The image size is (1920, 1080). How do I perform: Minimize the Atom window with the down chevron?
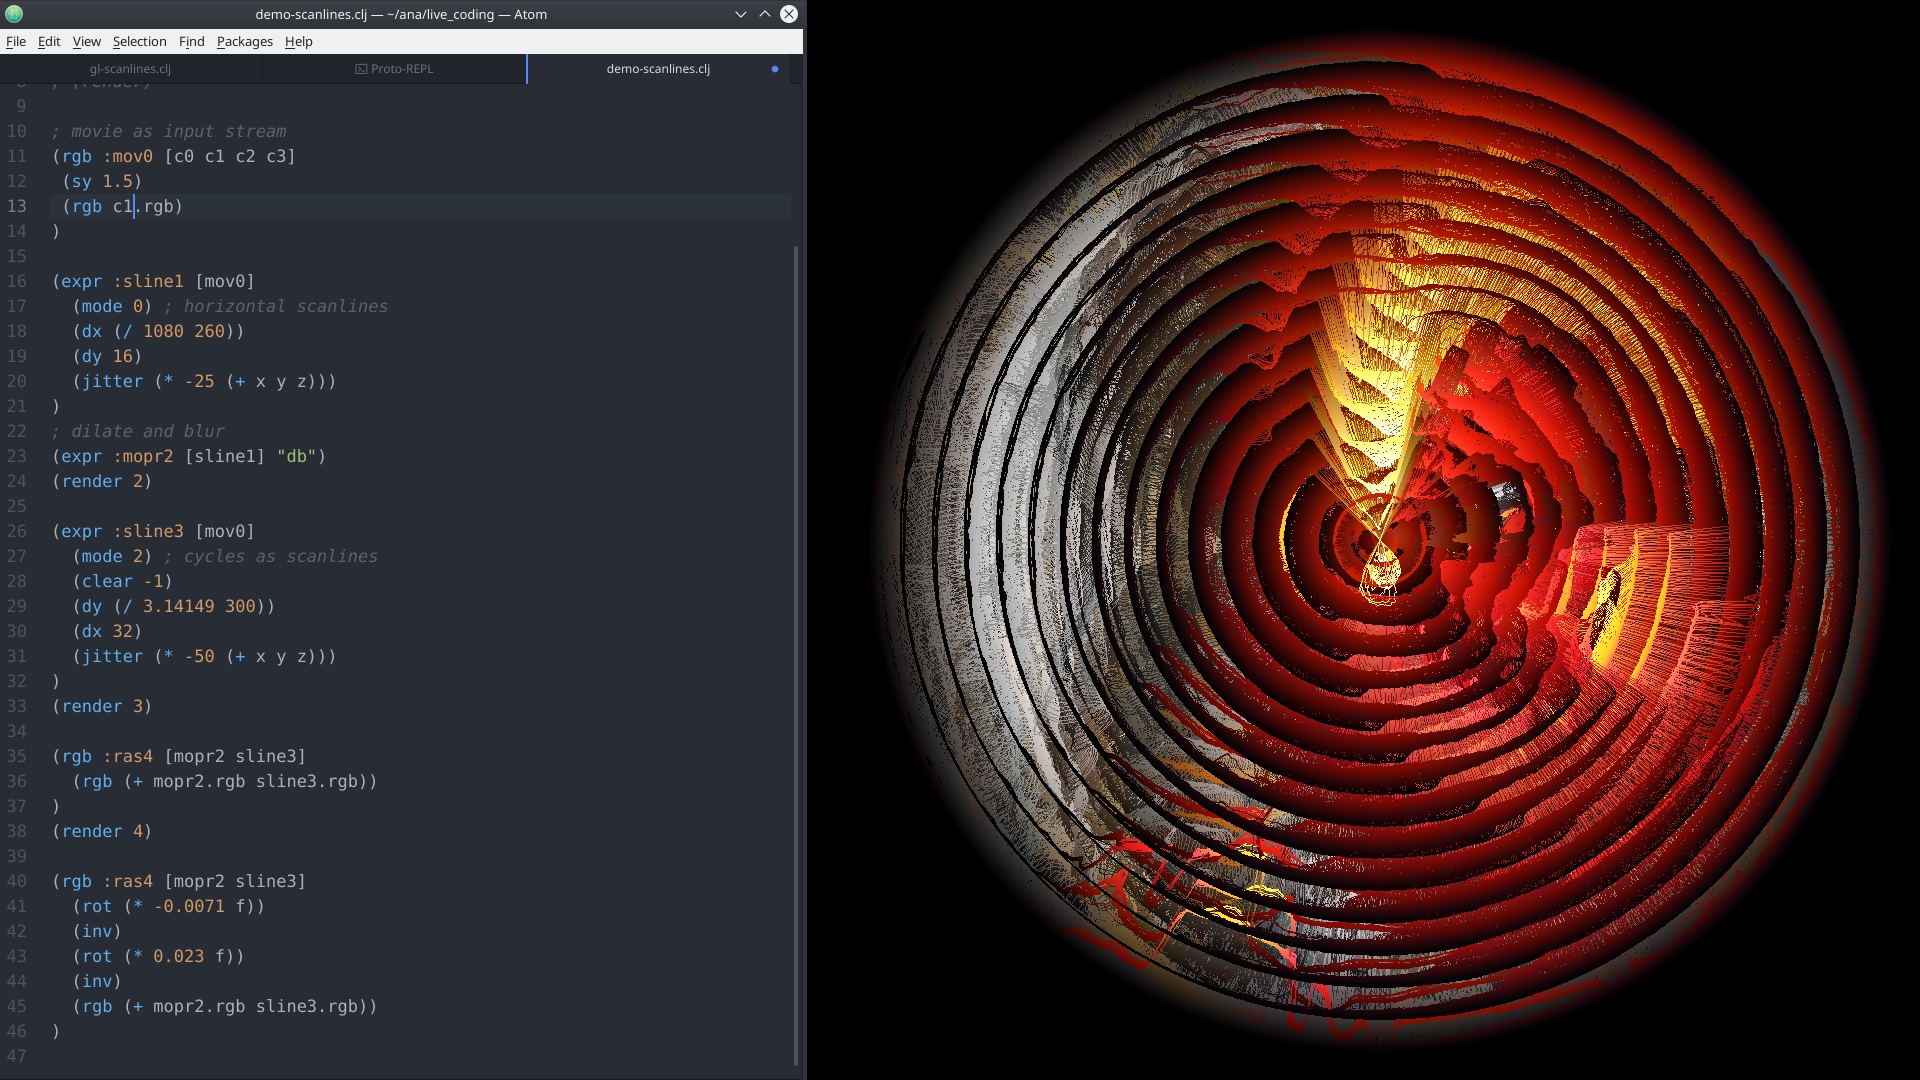[741, 14]
